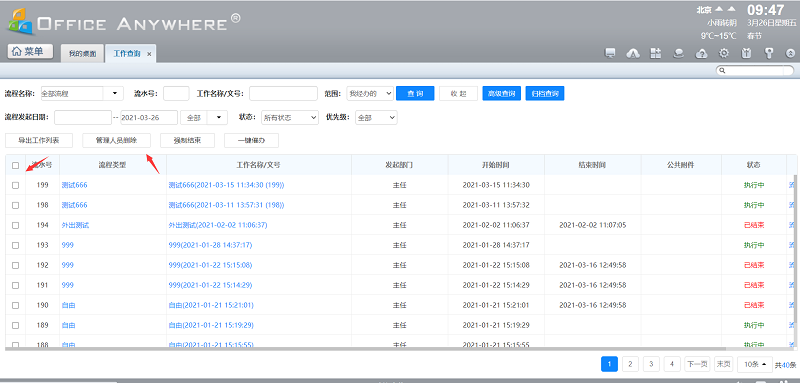Click 导出工作列表 export button
This screenshot has height=383, width=800.
tap(39, 140)
